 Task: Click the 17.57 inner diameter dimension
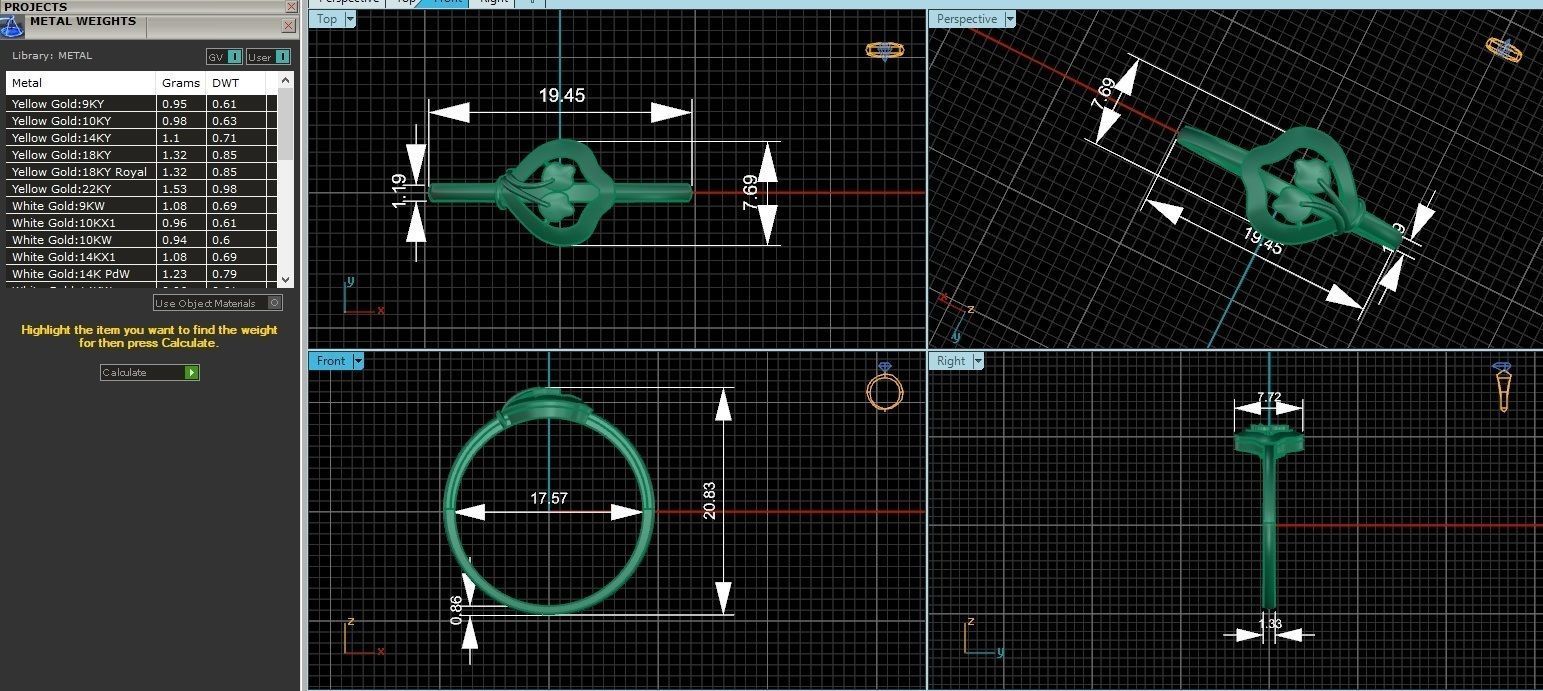click(549, 498)
